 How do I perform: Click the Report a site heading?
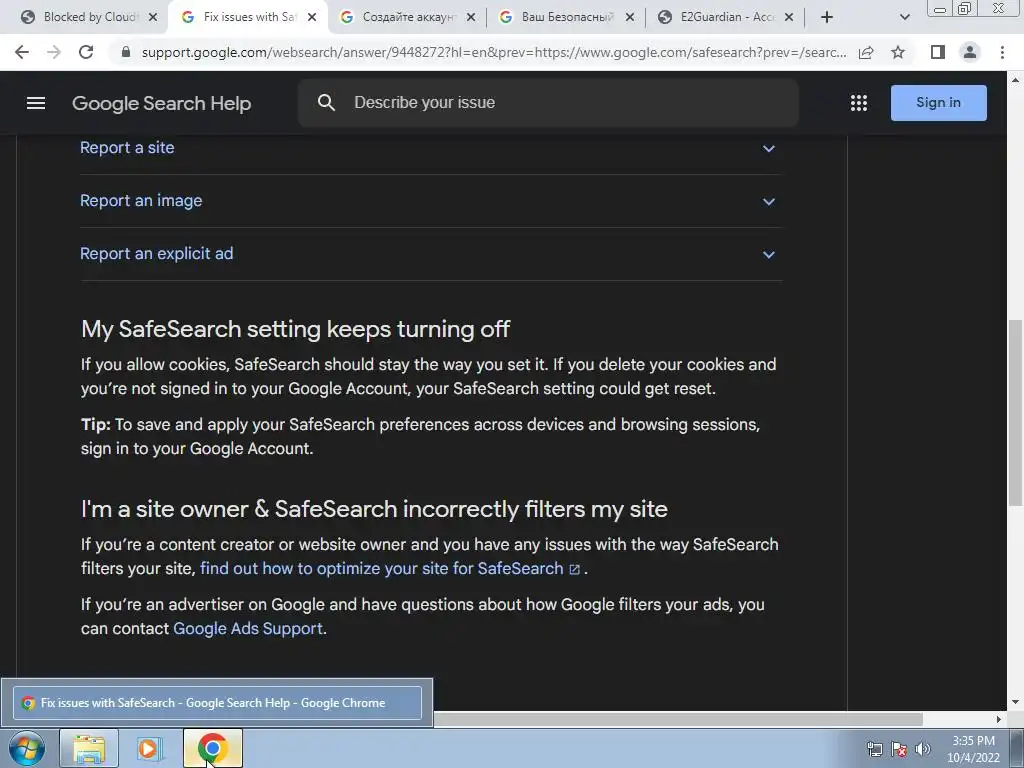click(127, 148)
